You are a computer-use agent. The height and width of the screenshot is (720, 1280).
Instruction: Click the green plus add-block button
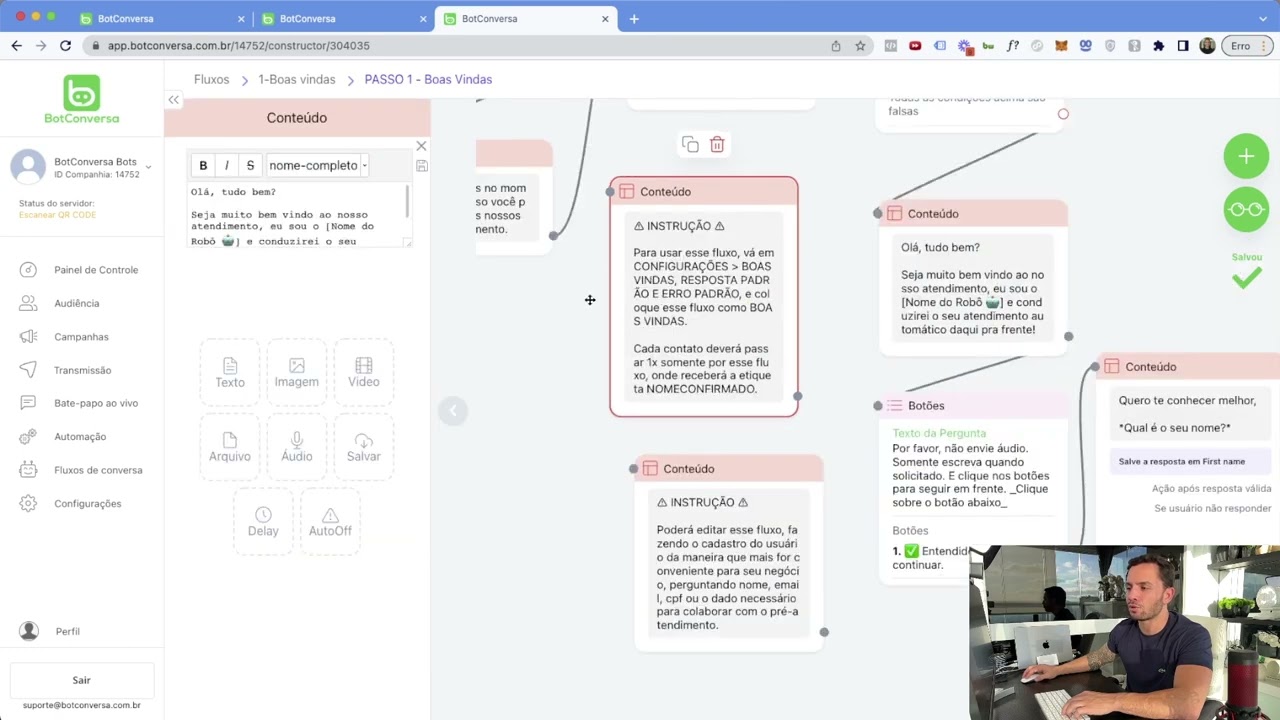pos(1246,156)
